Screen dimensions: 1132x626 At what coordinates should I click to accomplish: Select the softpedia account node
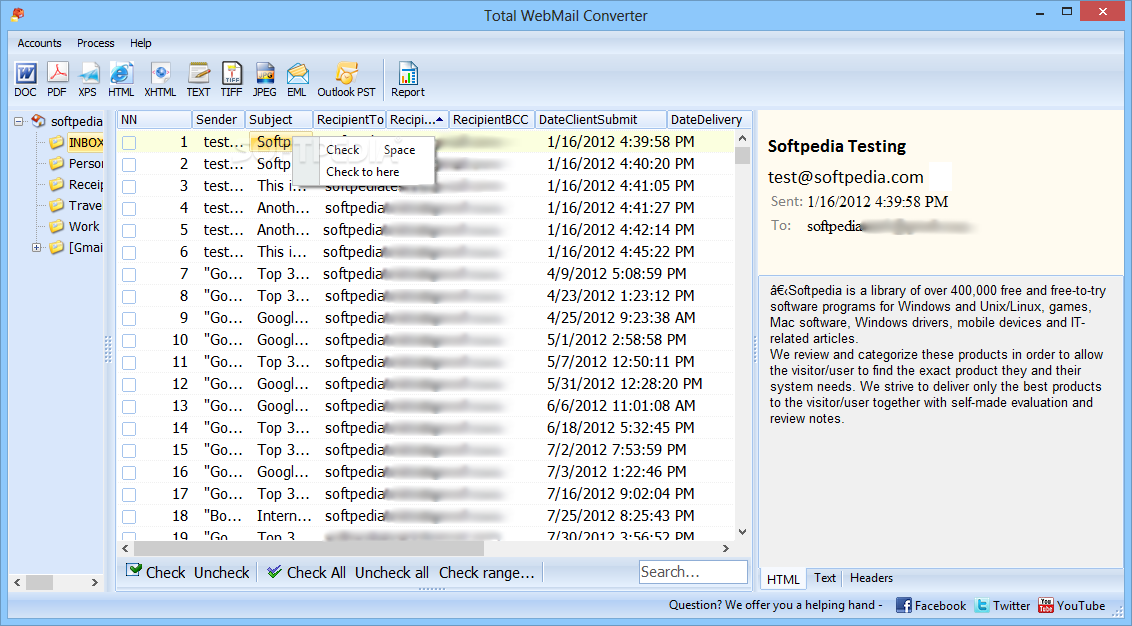(77, 121)
